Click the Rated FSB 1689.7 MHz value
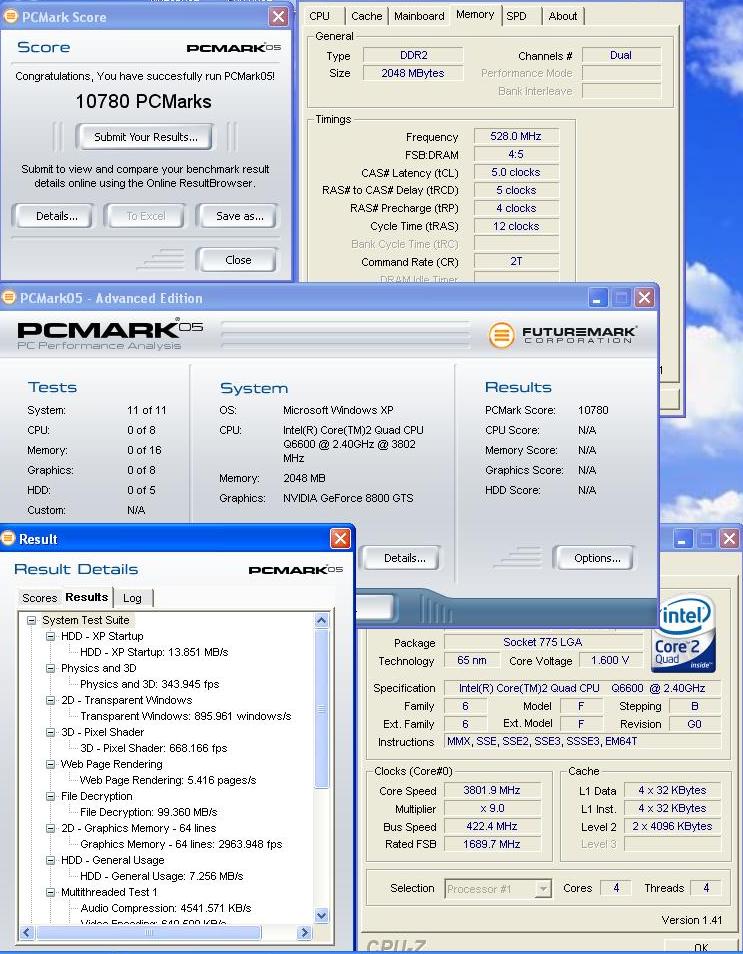This screenshot has height=954, width=743. point(492,844)
